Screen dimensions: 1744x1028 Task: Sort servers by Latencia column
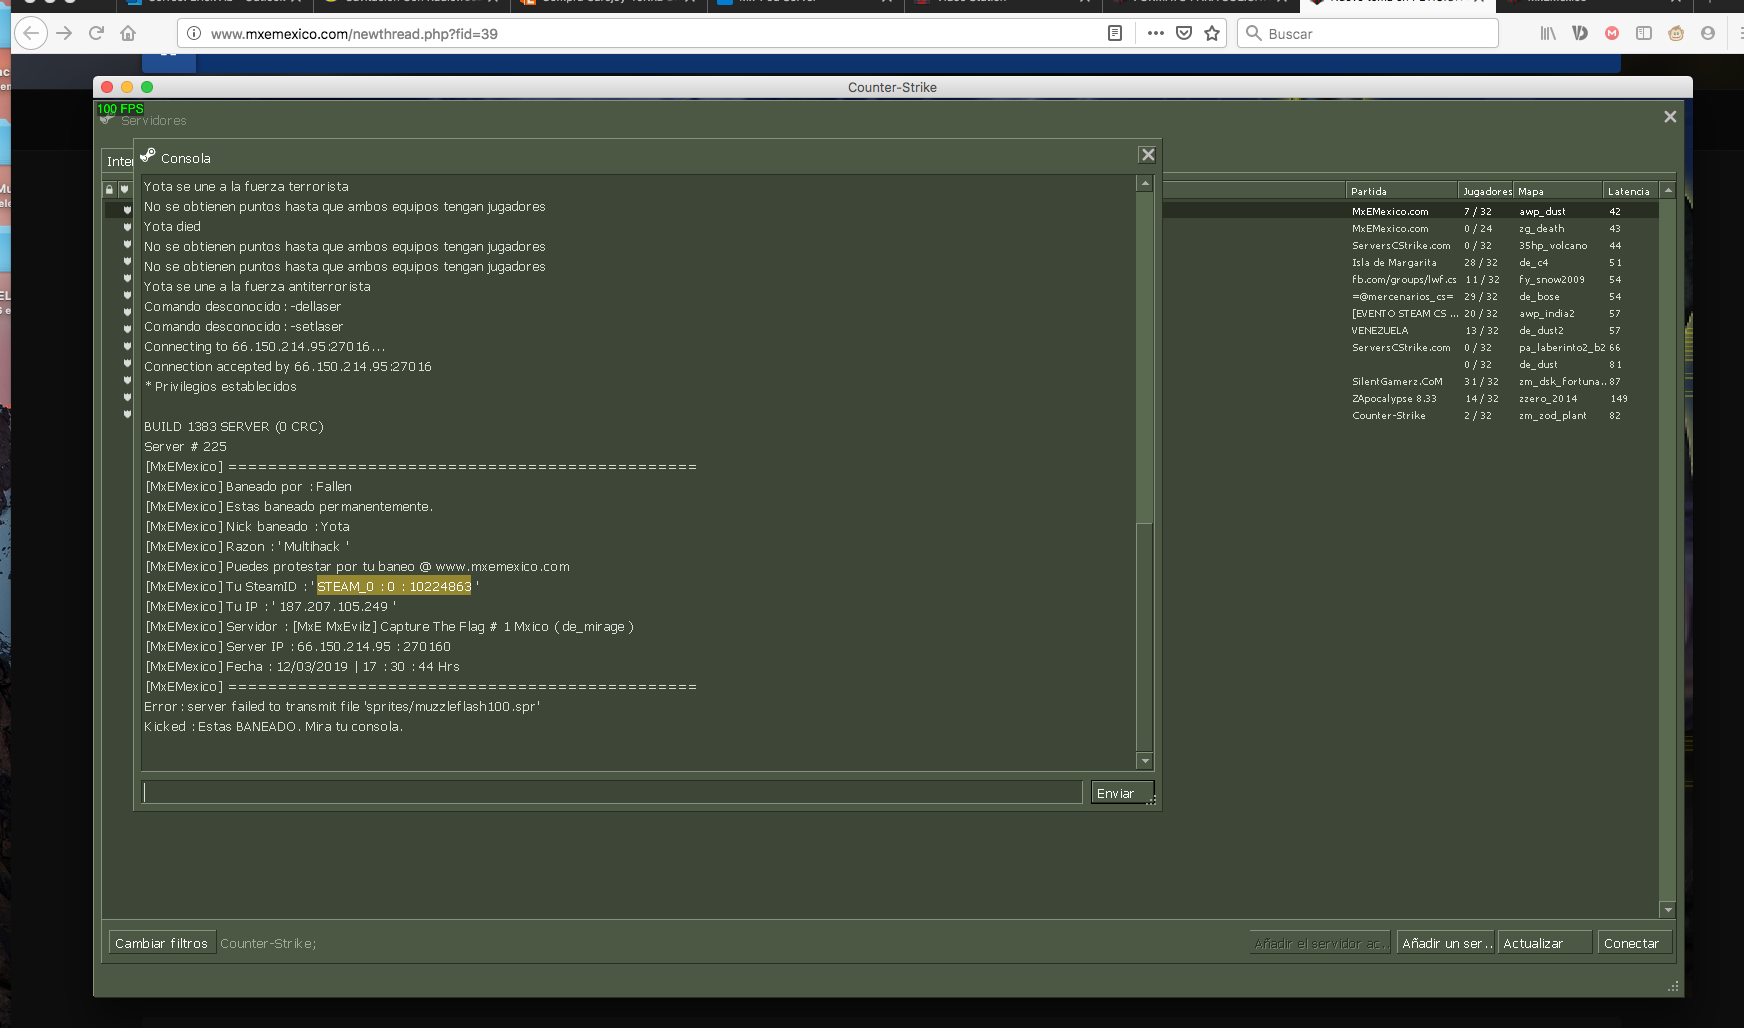[1631, 191]
